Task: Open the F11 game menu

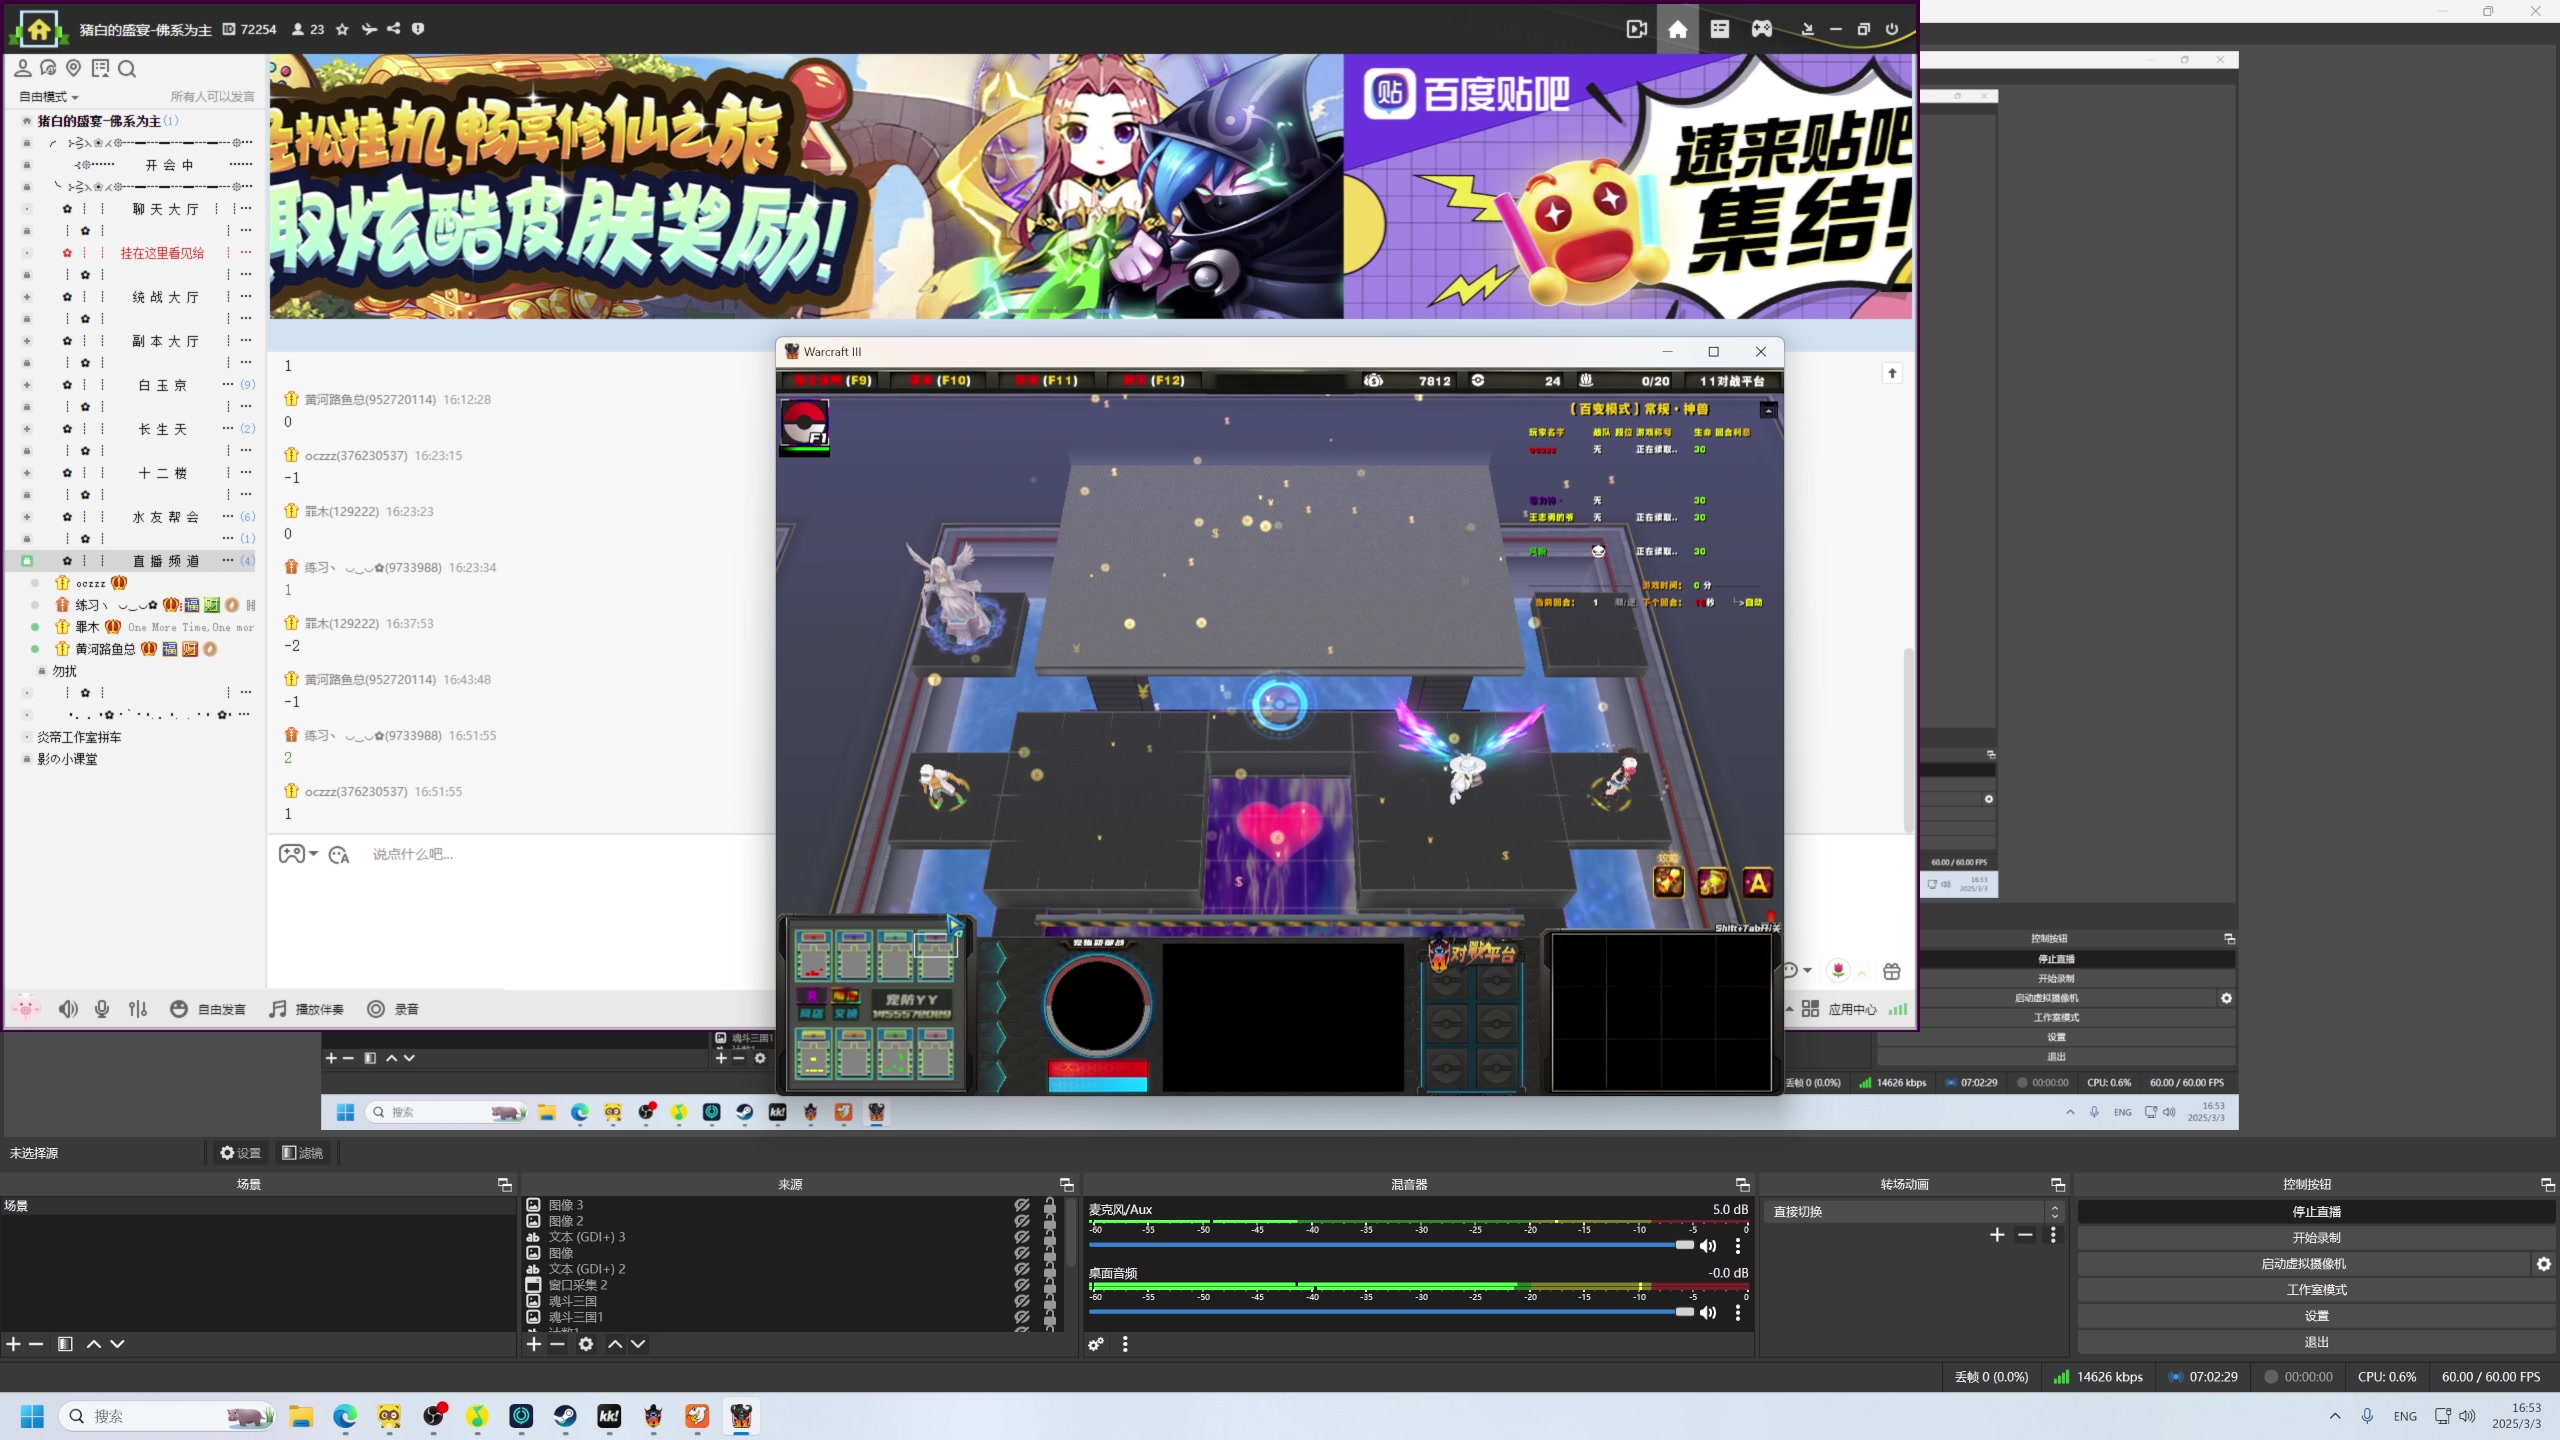Action: 1046,380
